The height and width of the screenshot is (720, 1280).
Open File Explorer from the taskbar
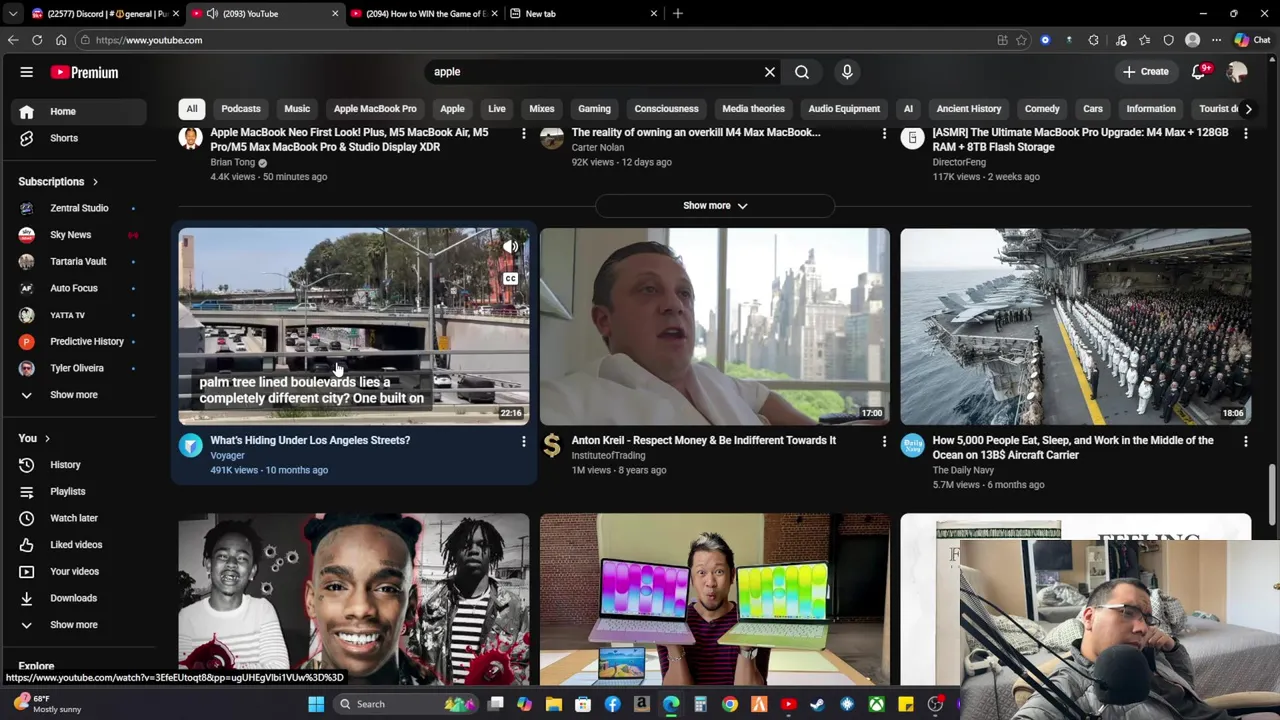click(554, 704)
